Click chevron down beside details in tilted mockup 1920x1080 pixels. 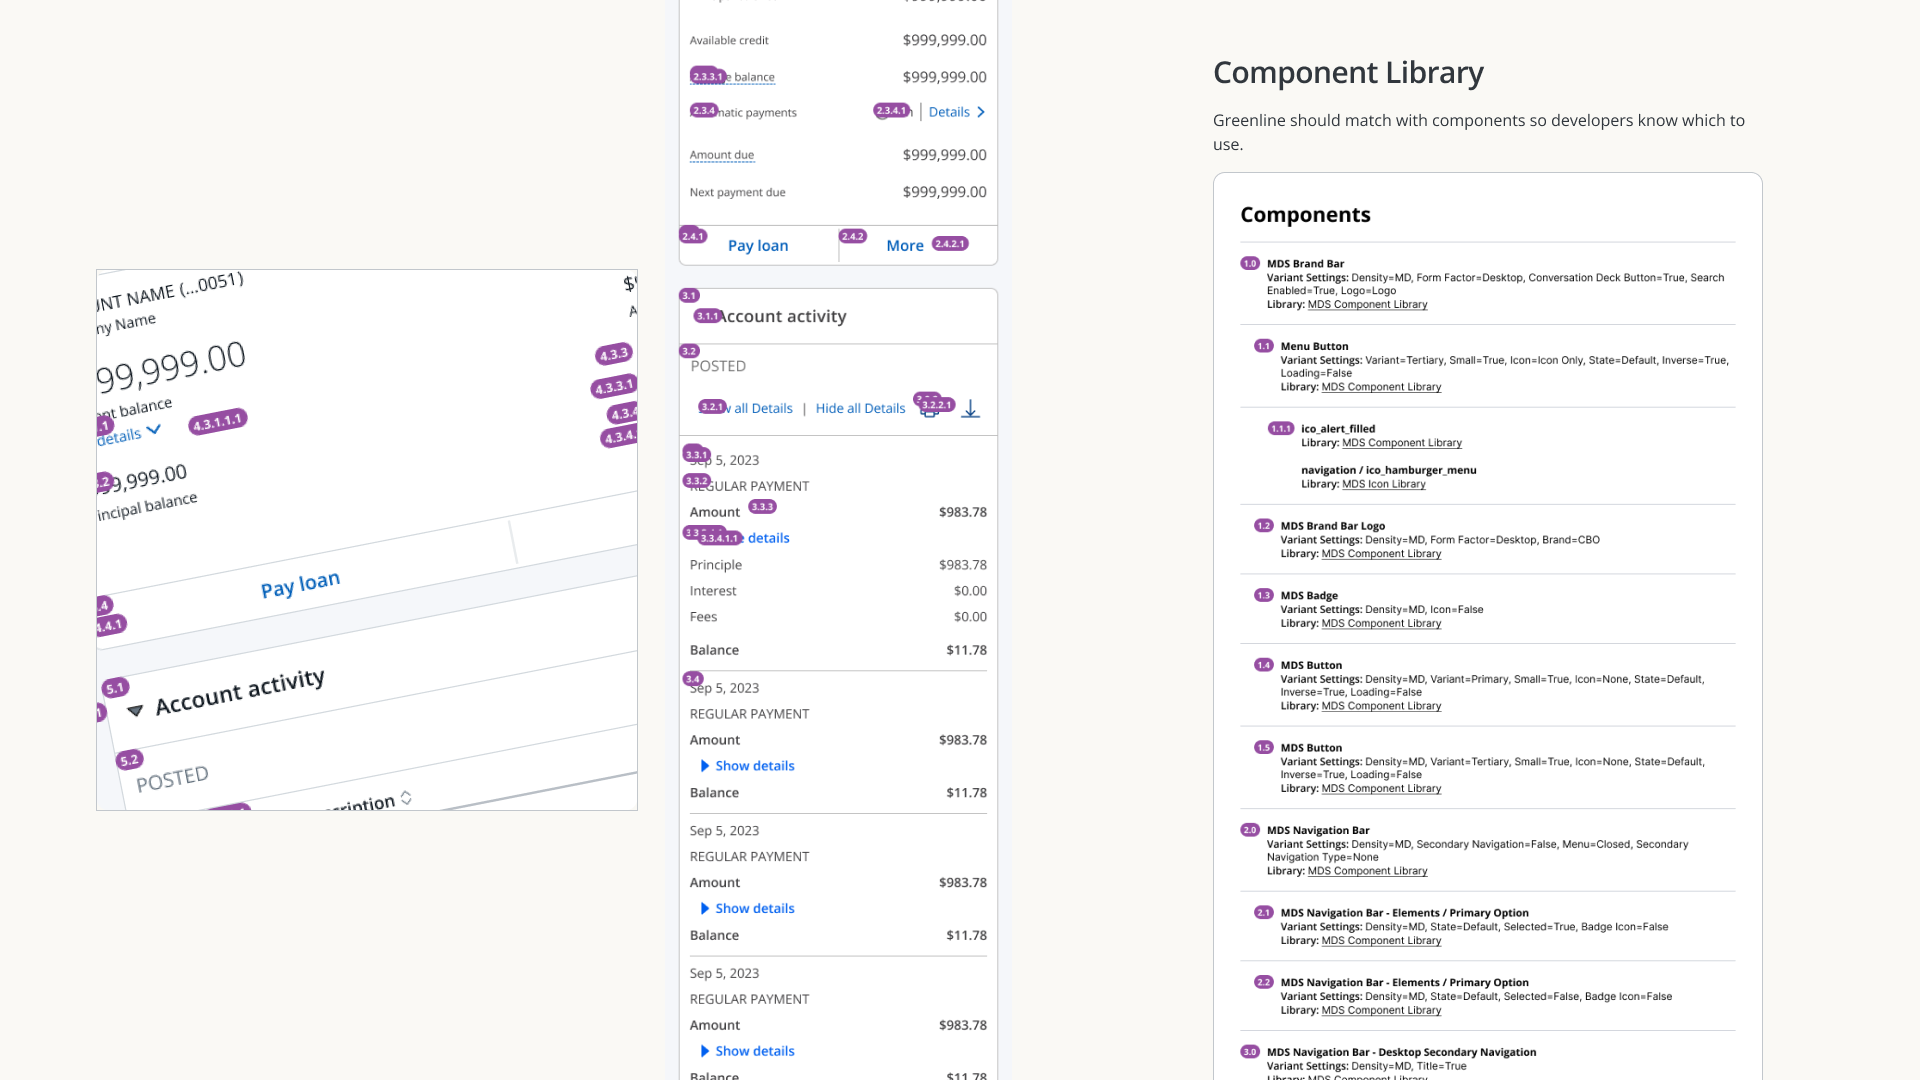(x=154, y=430)
